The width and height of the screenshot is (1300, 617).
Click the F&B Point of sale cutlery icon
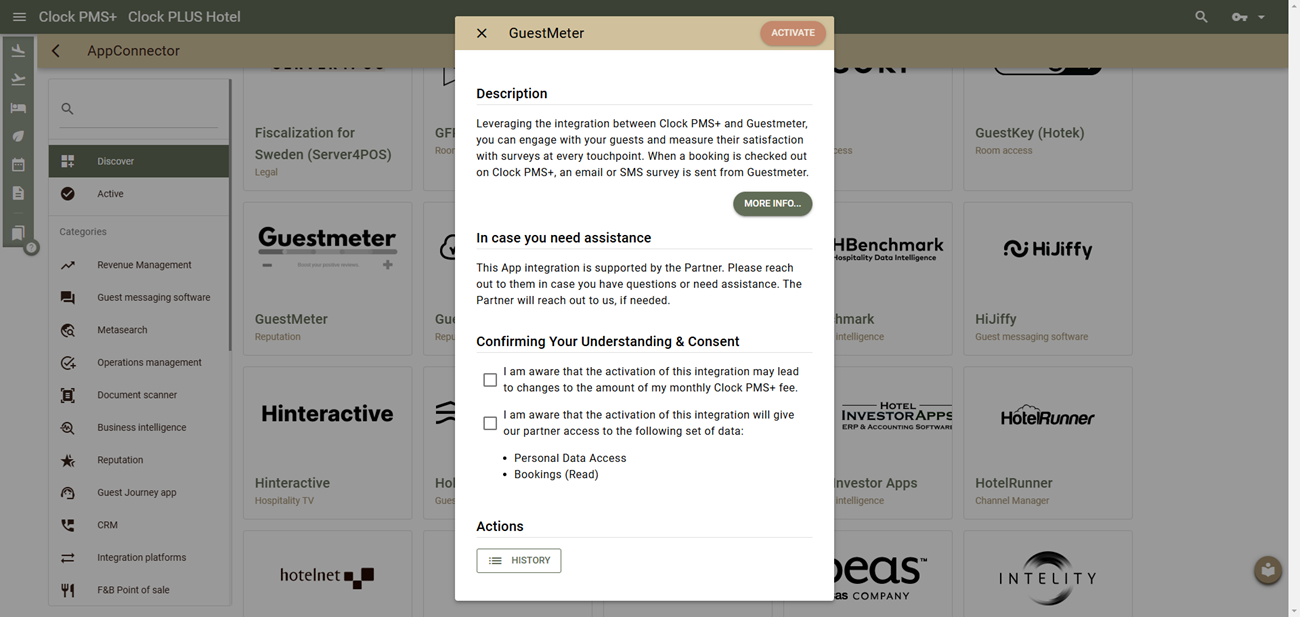(x=68, y=590)
